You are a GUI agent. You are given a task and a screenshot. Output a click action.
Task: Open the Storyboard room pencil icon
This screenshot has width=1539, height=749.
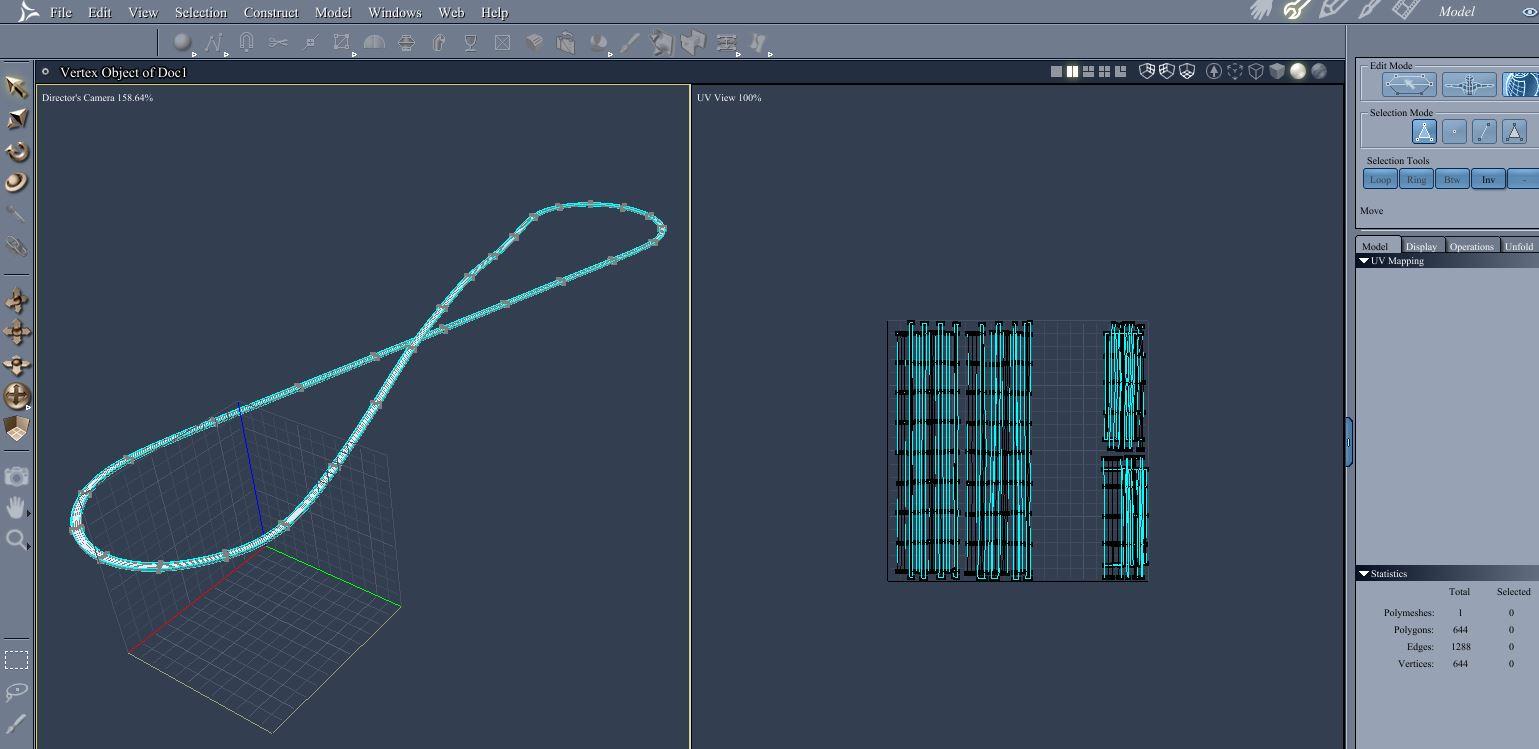tap(1334, 11)
